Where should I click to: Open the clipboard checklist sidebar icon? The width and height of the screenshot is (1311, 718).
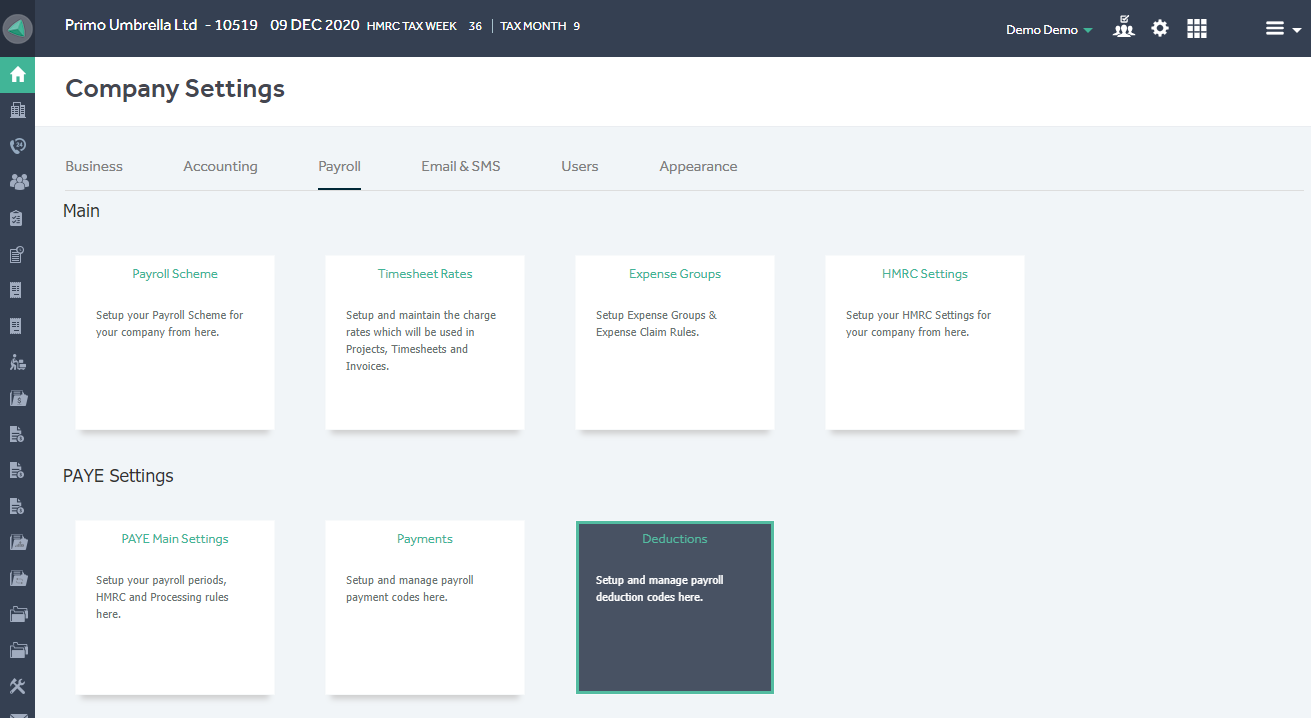click(x=17, y=218)
